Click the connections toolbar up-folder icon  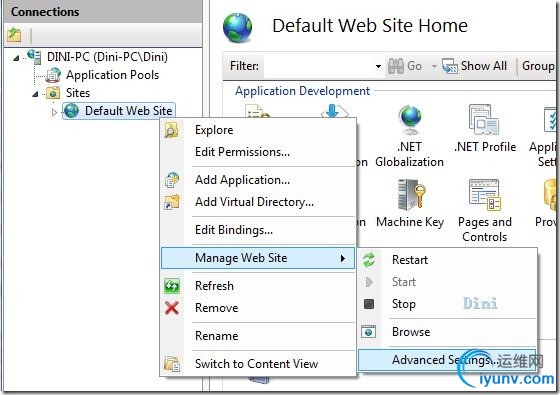14,35
